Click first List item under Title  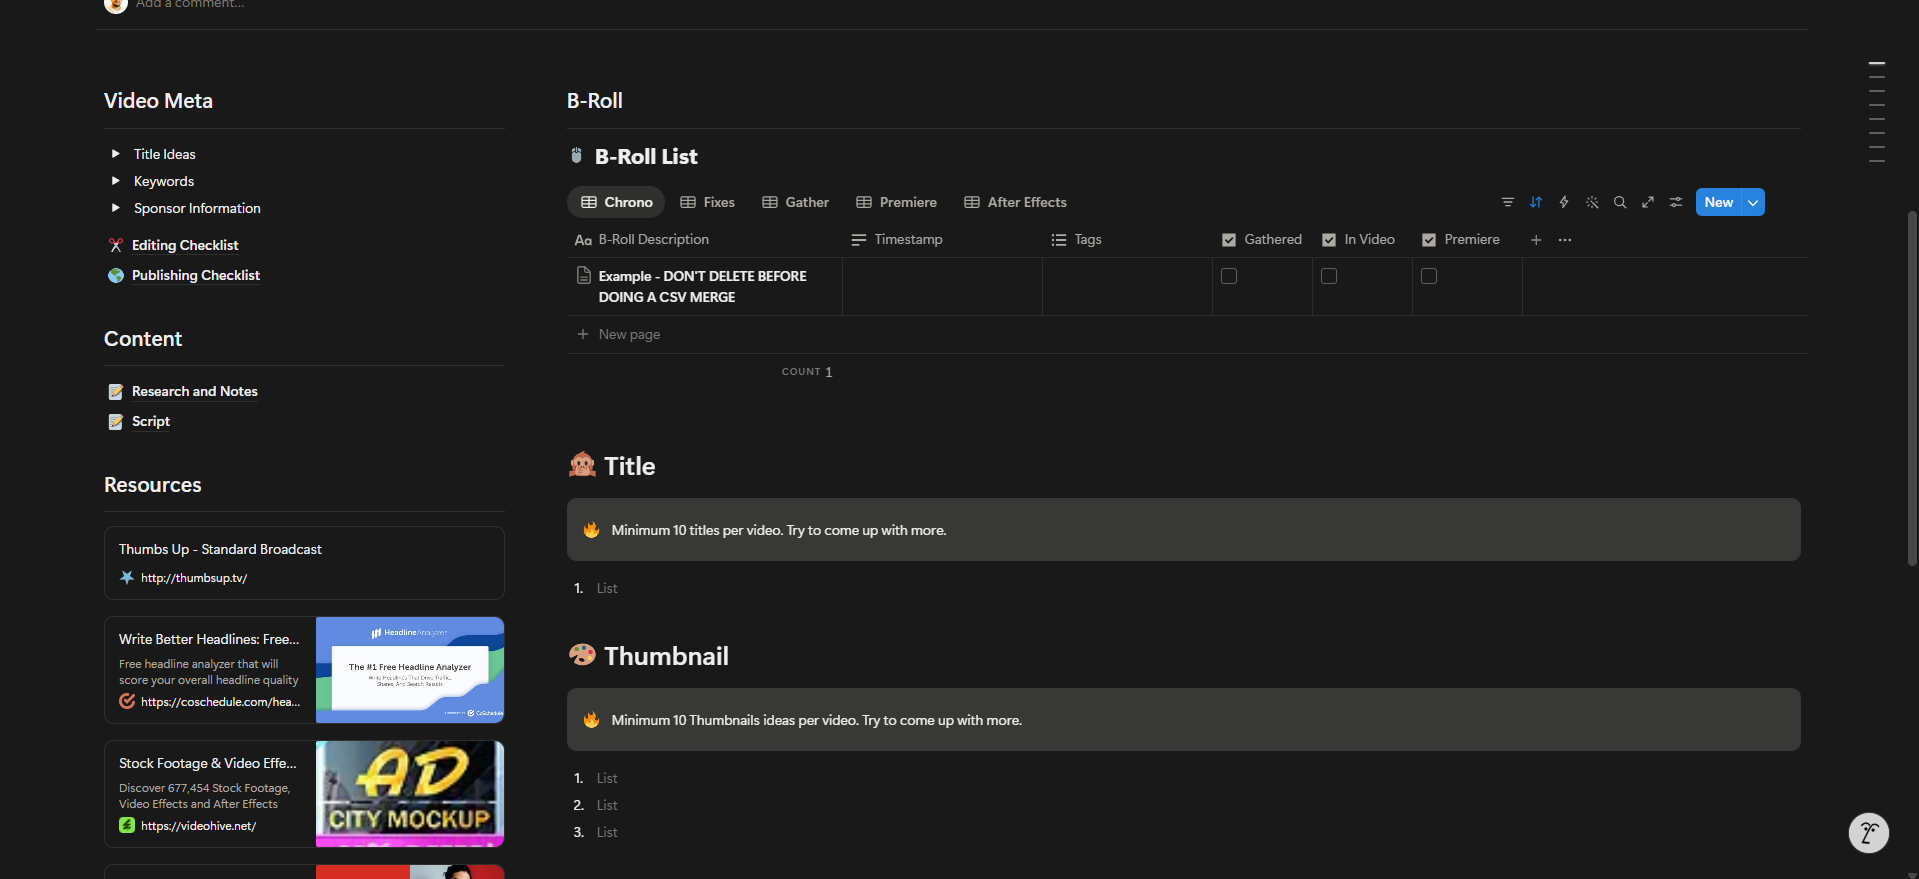point(607,588)
